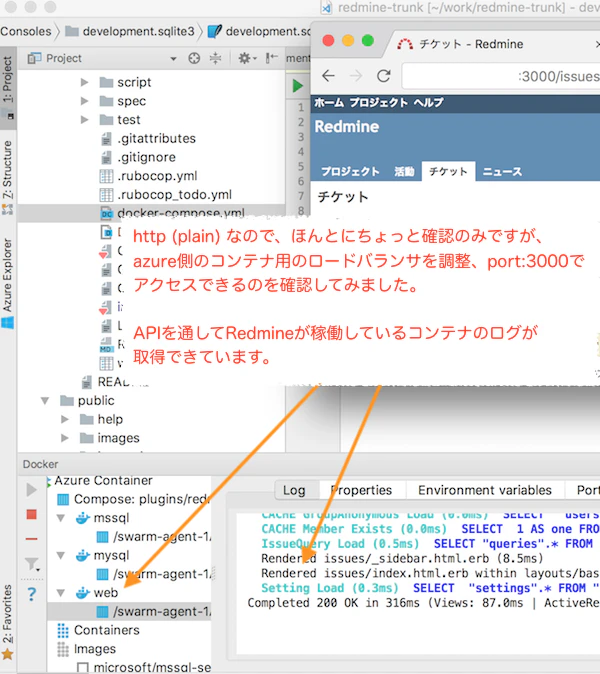
Task: Stop the container with the red square icon
Action: click(x=31, y=515)
